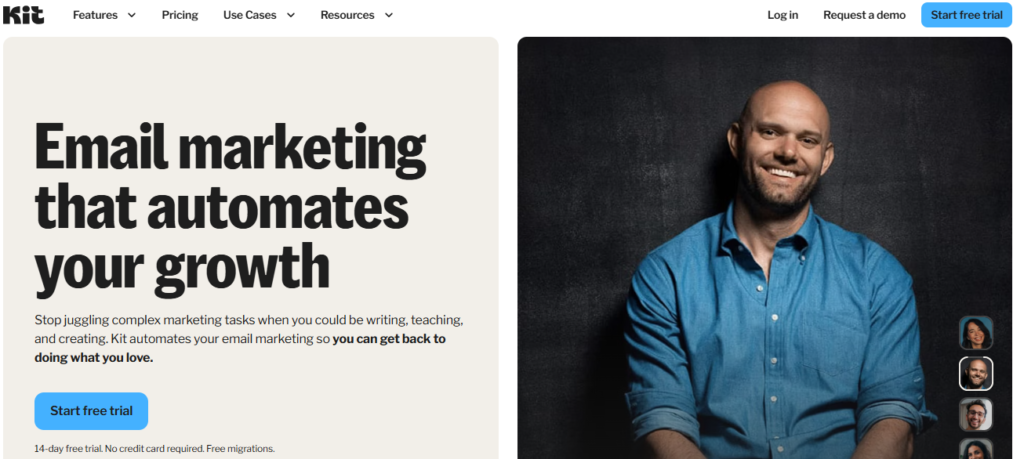This screenshot has width=1024, height=459.
Task: Click the bold "doing what you love" text
Action: coord(93,358)
